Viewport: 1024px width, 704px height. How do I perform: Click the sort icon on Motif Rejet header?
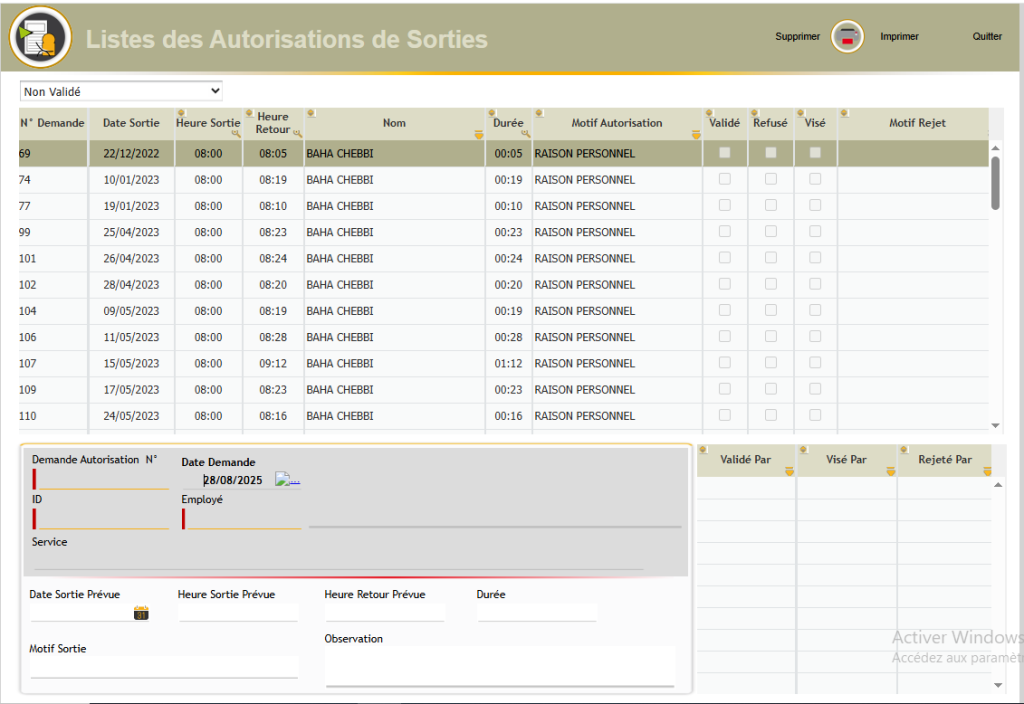[x=844, y=114]
